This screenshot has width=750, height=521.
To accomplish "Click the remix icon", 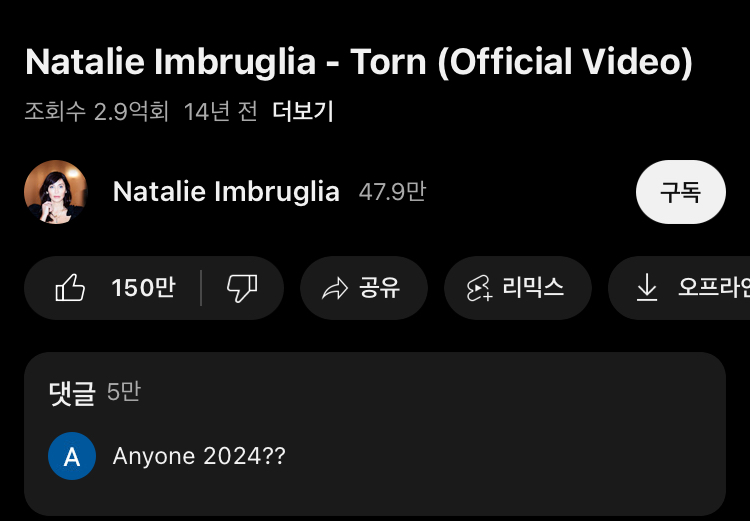I will (x=480, y=289).
